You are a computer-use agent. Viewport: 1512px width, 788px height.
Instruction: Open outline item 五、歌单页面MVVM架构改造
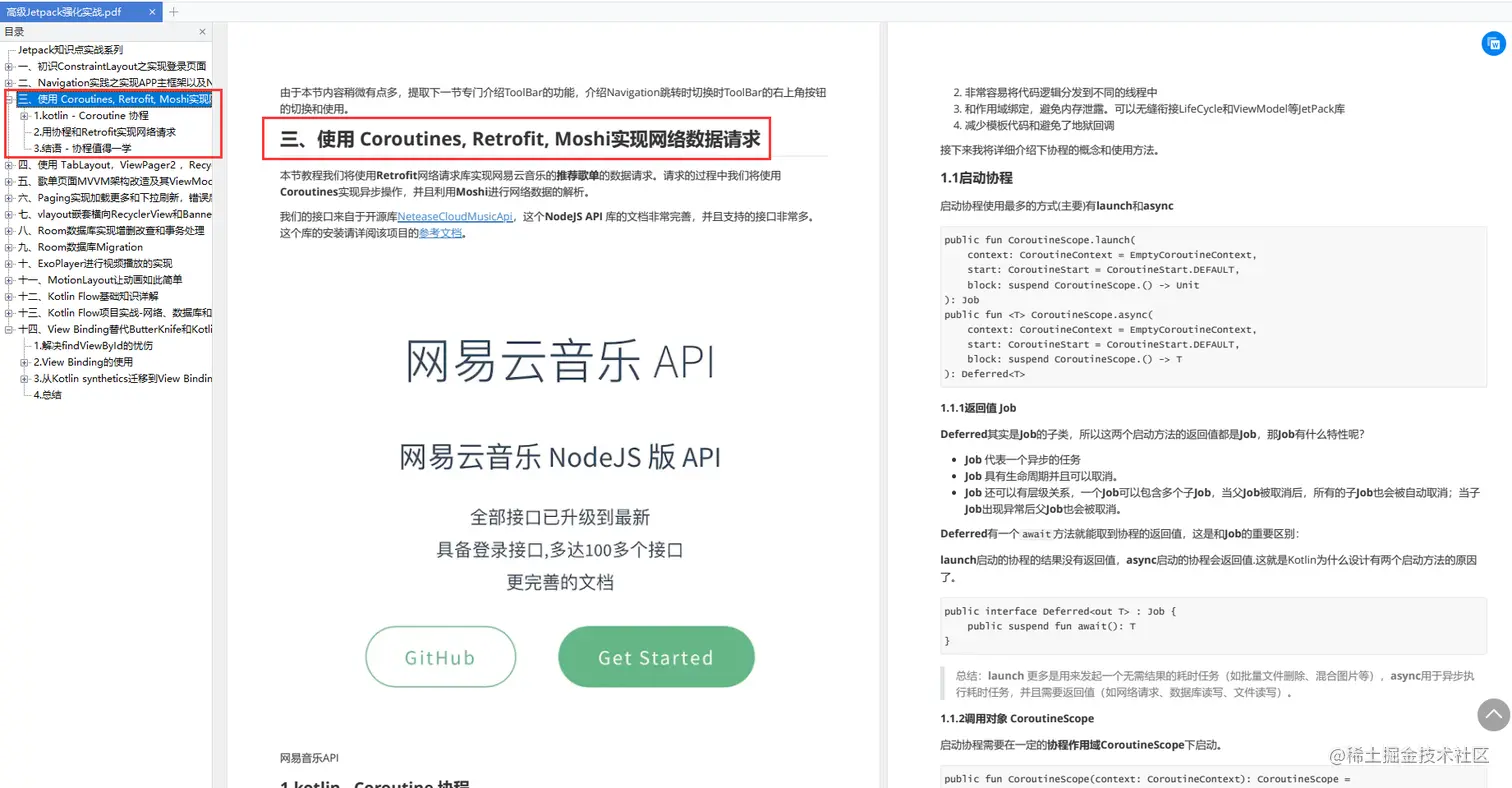114,182
